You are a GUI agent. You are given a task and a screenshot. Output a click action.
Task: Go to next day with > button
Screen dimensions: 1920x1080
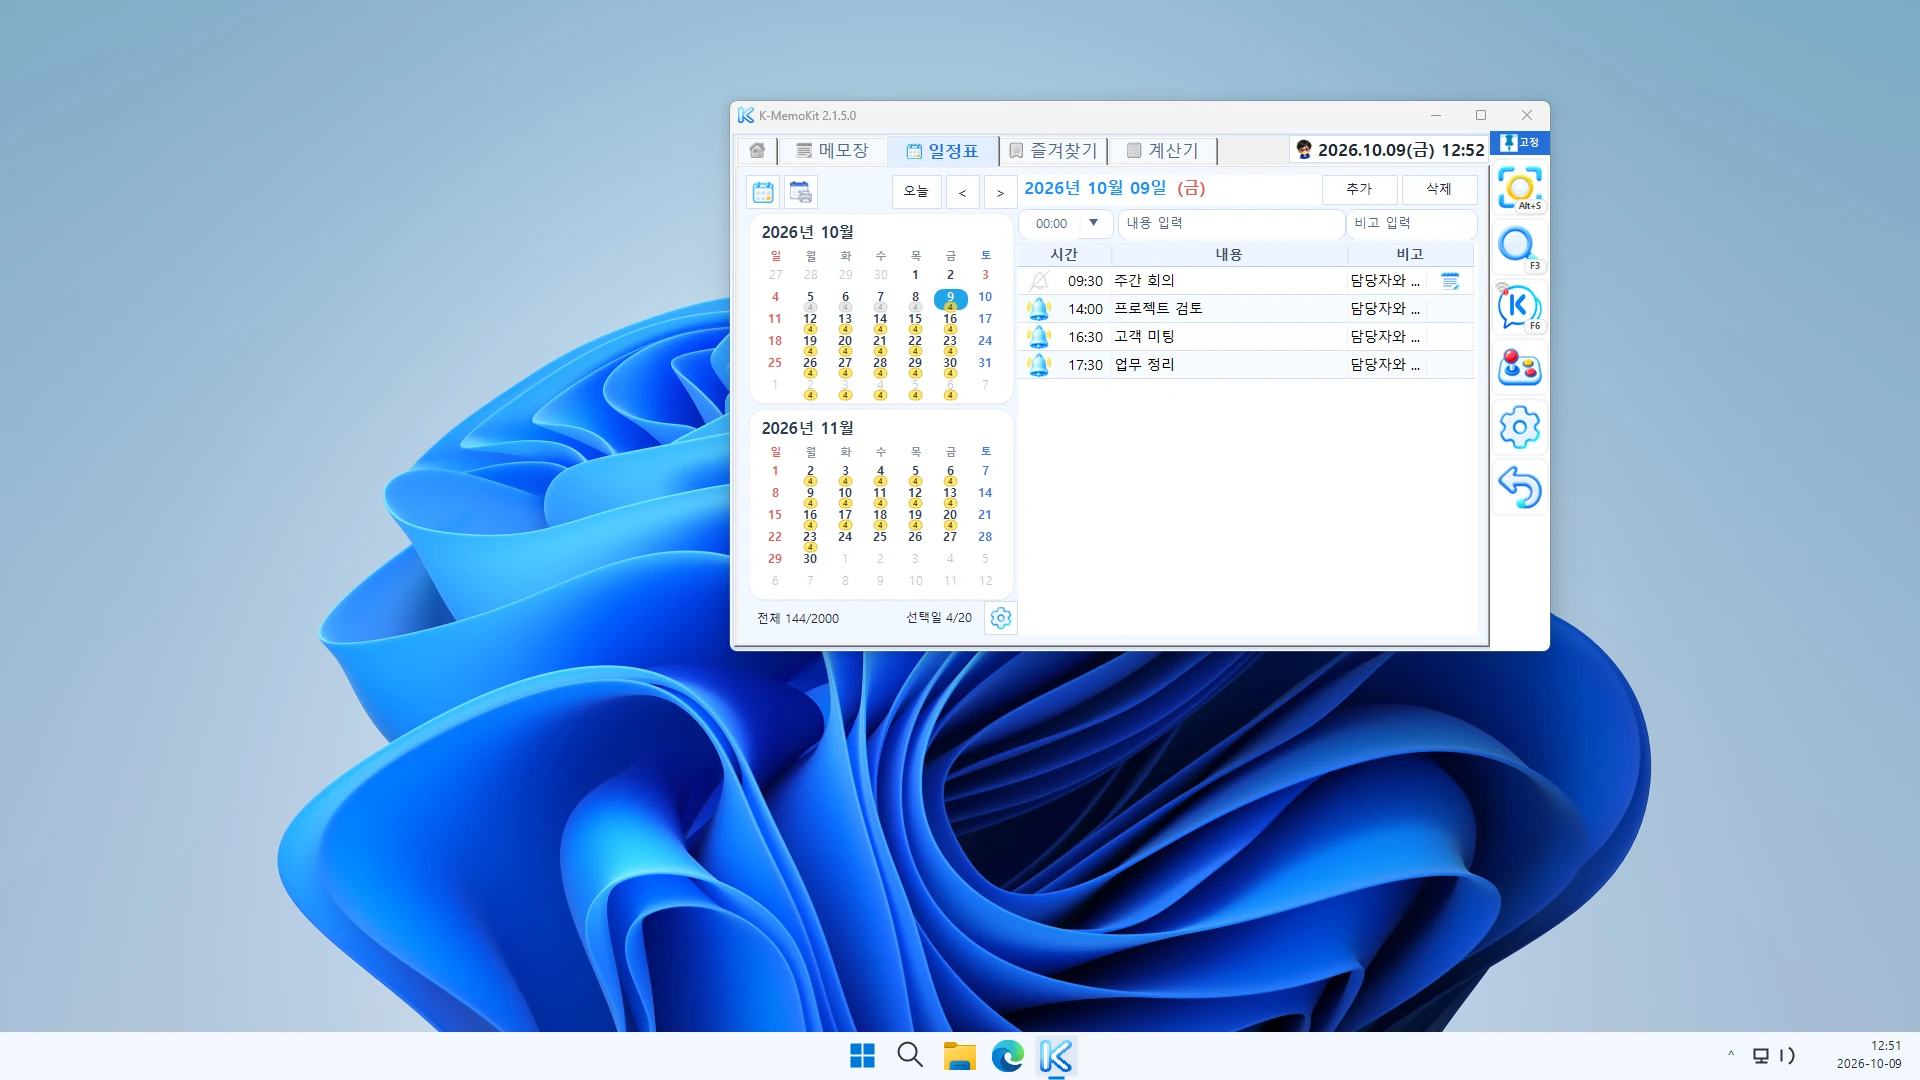coord(1000,192)
